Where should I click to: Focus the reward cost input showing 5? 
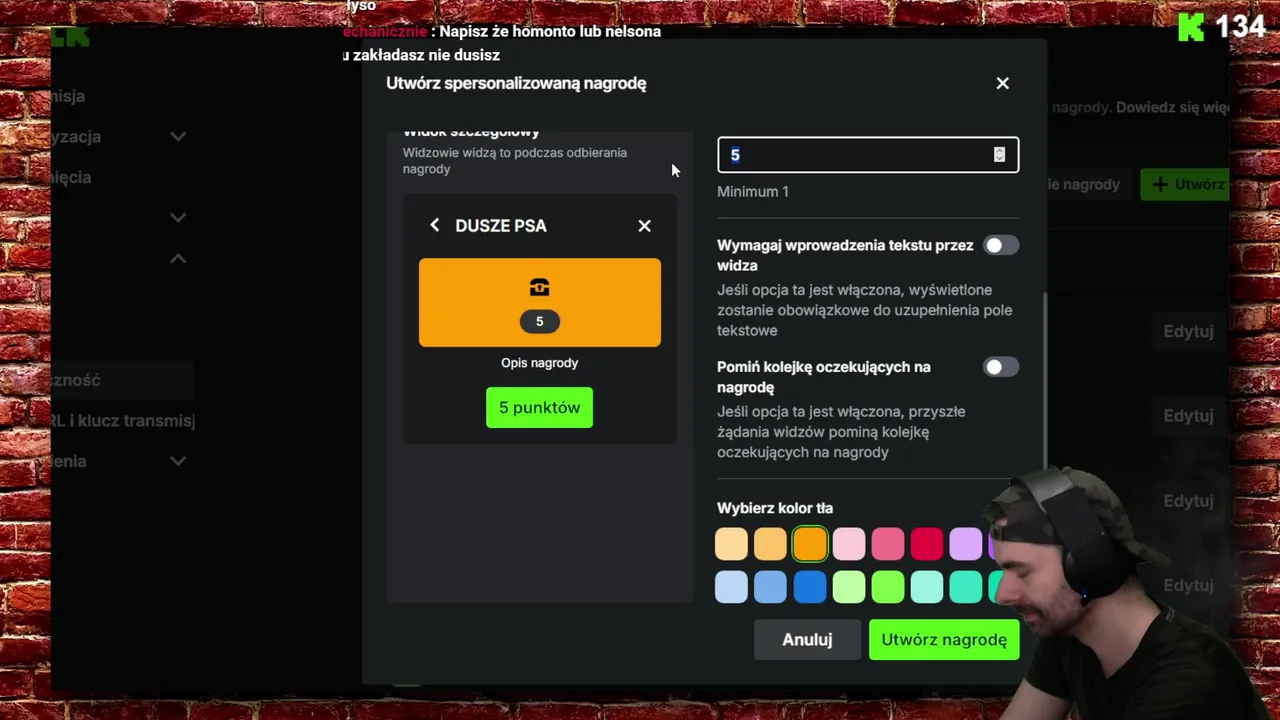pyautogui.click(x=868, y=155)
